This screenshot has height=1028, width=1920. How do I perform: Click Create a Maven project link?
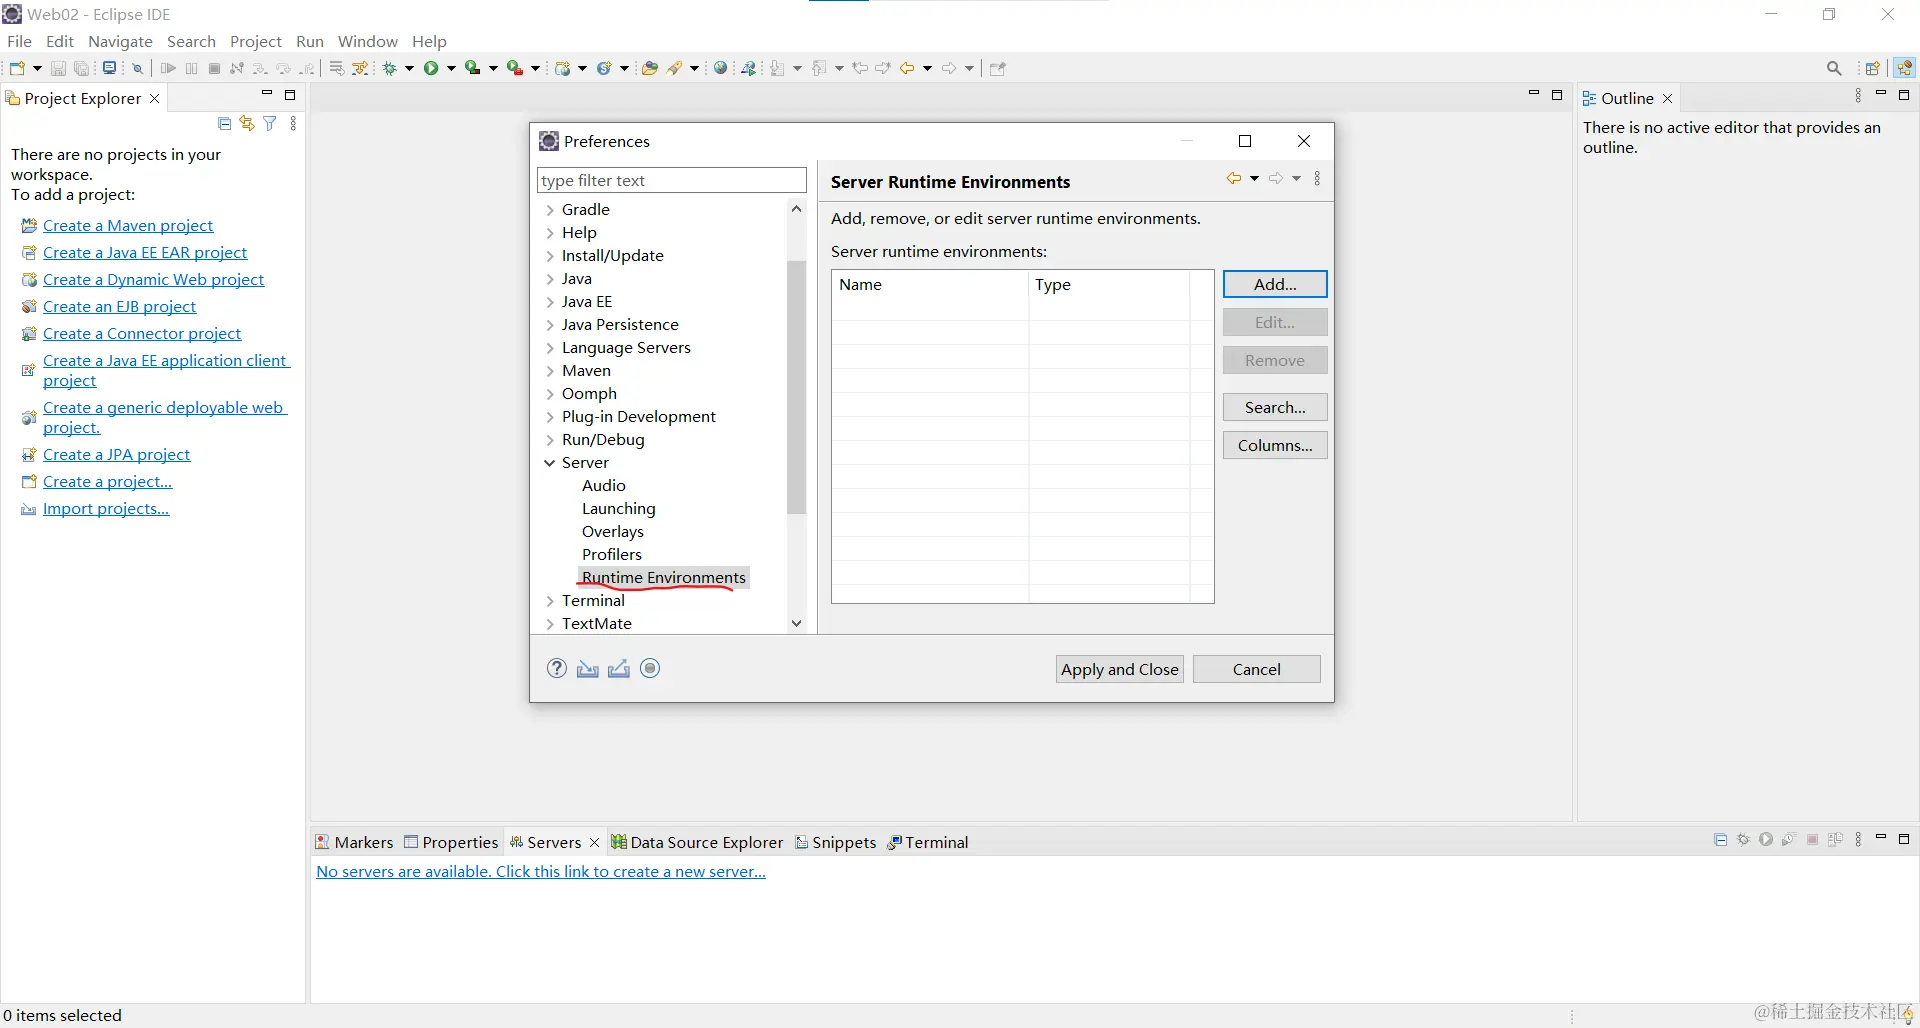pyautogui.click(x=128, y=225)
